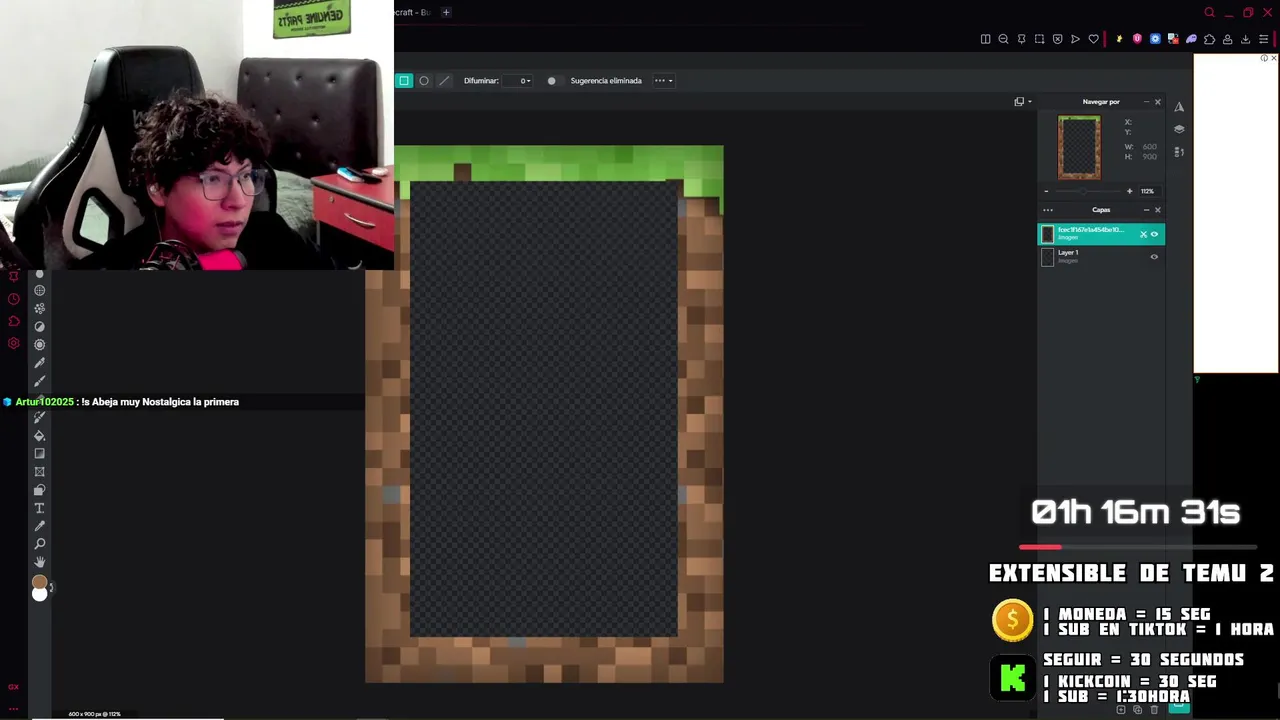Hide Layer 1 visibility eye
The width and height of the screenshot is (1280, 720).
pyautogui.click(x=1154, y=257)
